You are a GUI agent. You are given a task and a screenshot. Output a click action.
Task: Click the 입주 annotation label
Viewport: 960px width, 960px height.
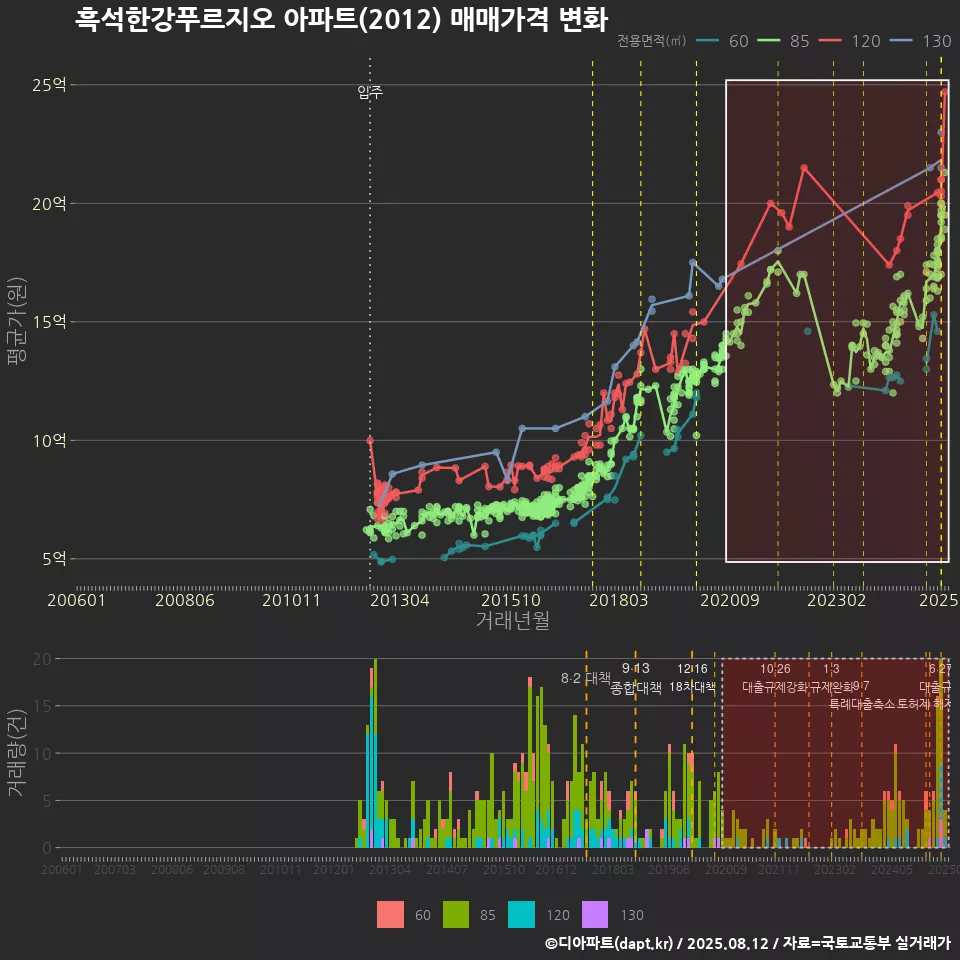370,92
